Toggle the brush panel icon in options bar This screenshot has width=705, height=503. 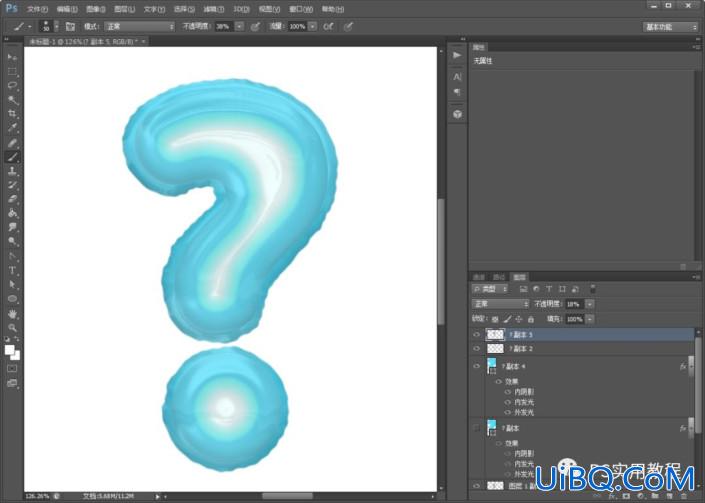click(70, 27)
